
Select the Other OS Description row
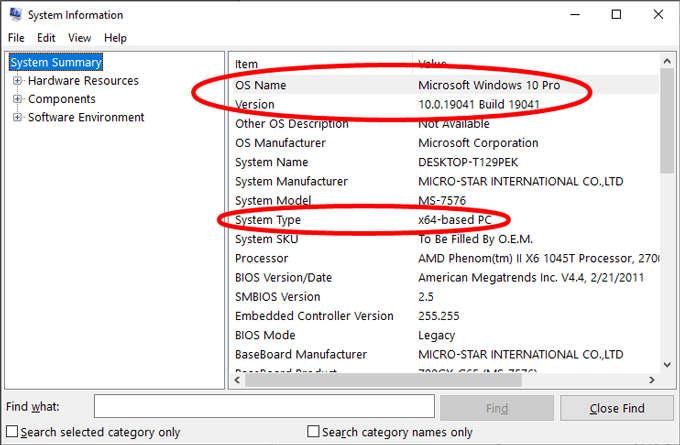pos(446,124)
